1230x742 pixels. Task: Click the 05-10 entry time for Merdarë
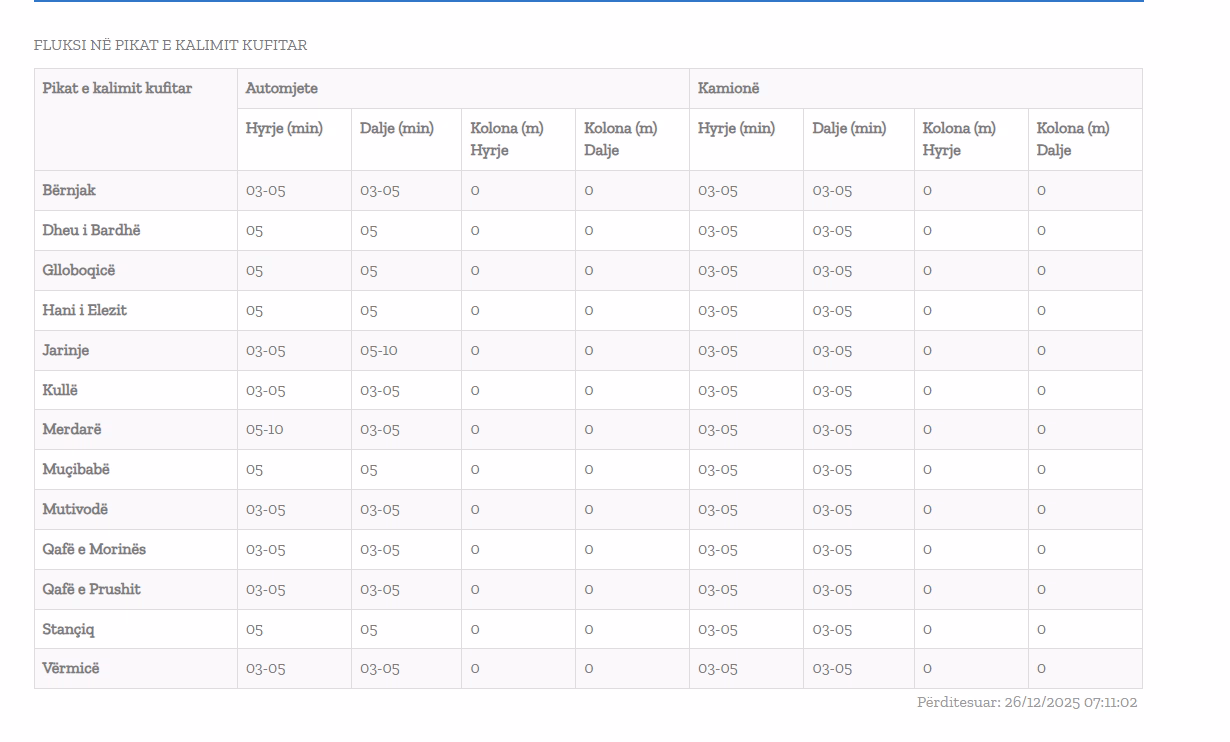pyautogui.click(x=264, y=429)
